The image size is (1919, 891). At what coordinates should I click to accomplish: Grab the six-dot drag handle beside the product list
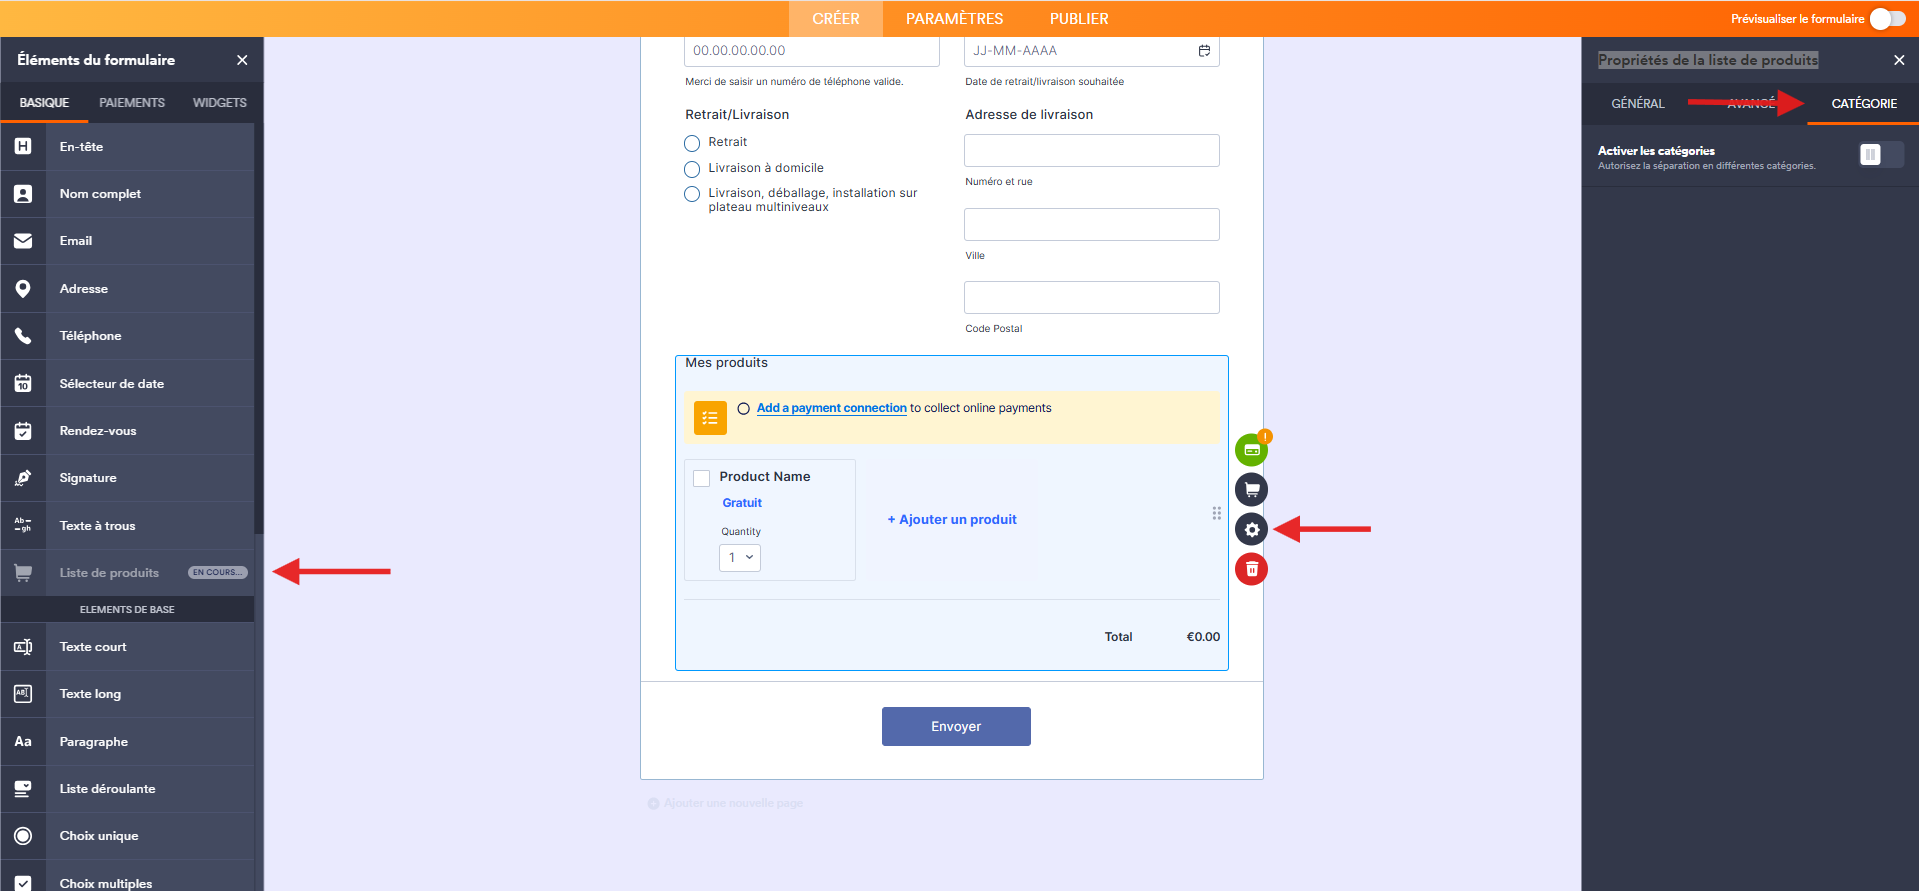click(1217, 513)
